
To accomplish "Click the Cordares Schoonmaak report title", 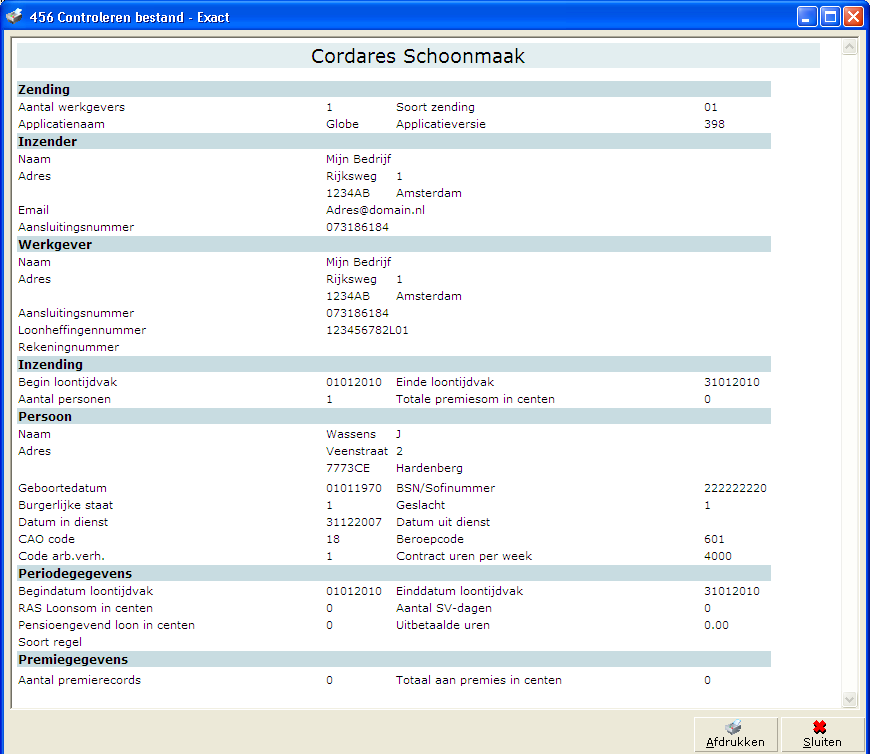I will click(x=418, y=56).
